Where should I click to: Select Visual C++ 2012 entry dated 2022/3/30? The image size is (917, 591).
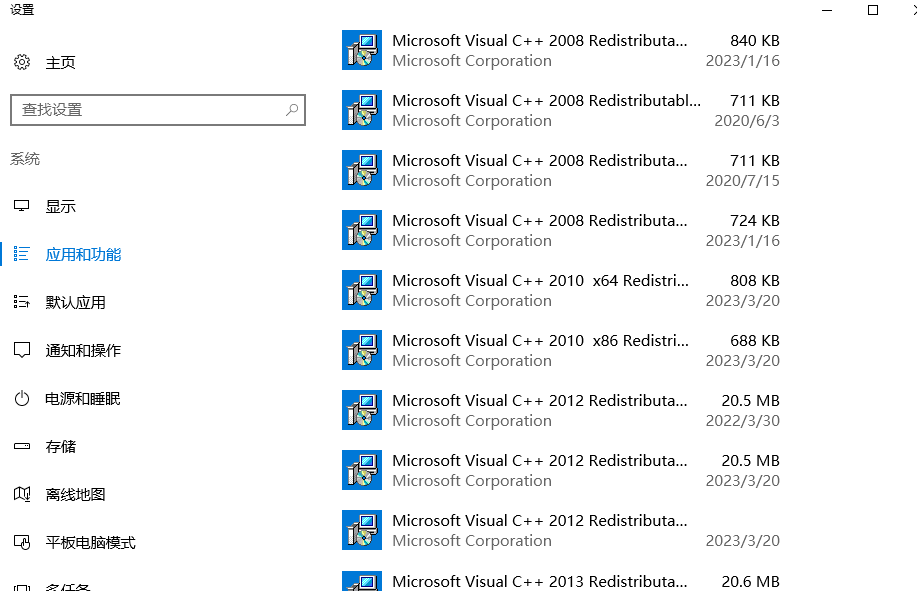coord(561,410)
